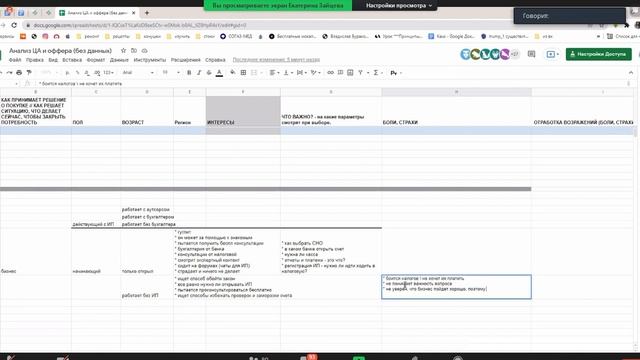The image size is (640, 360).
Task: Open the present to meeting dropdown
Action: tap(553, 54)
